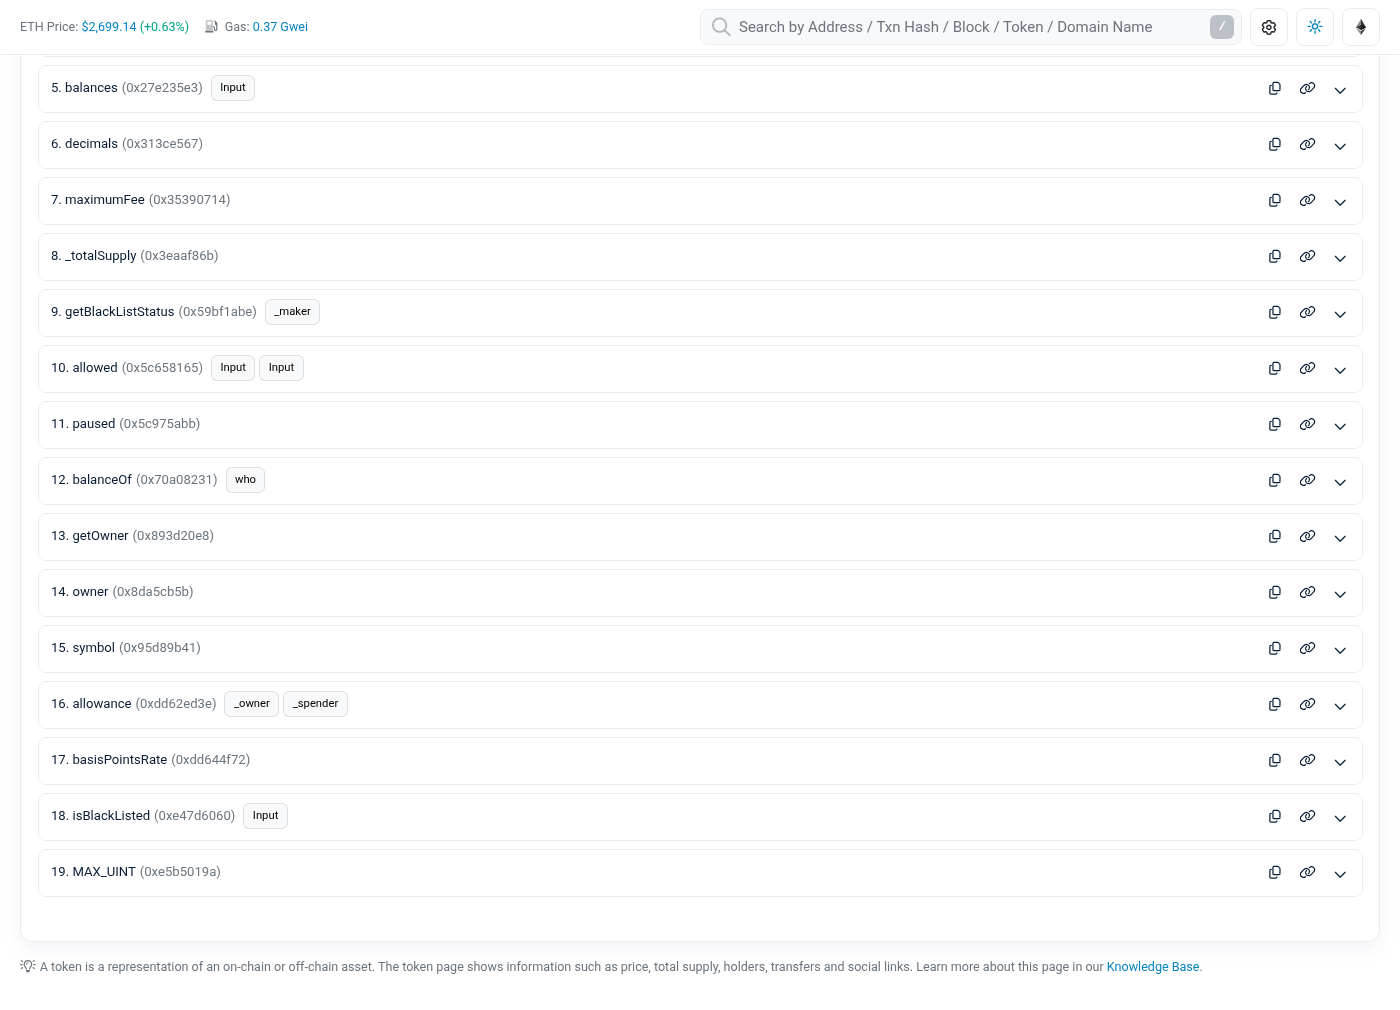
Task: Copy the basisPointsRate method name
Action: pyautogui.click(x=1275, y=761)
